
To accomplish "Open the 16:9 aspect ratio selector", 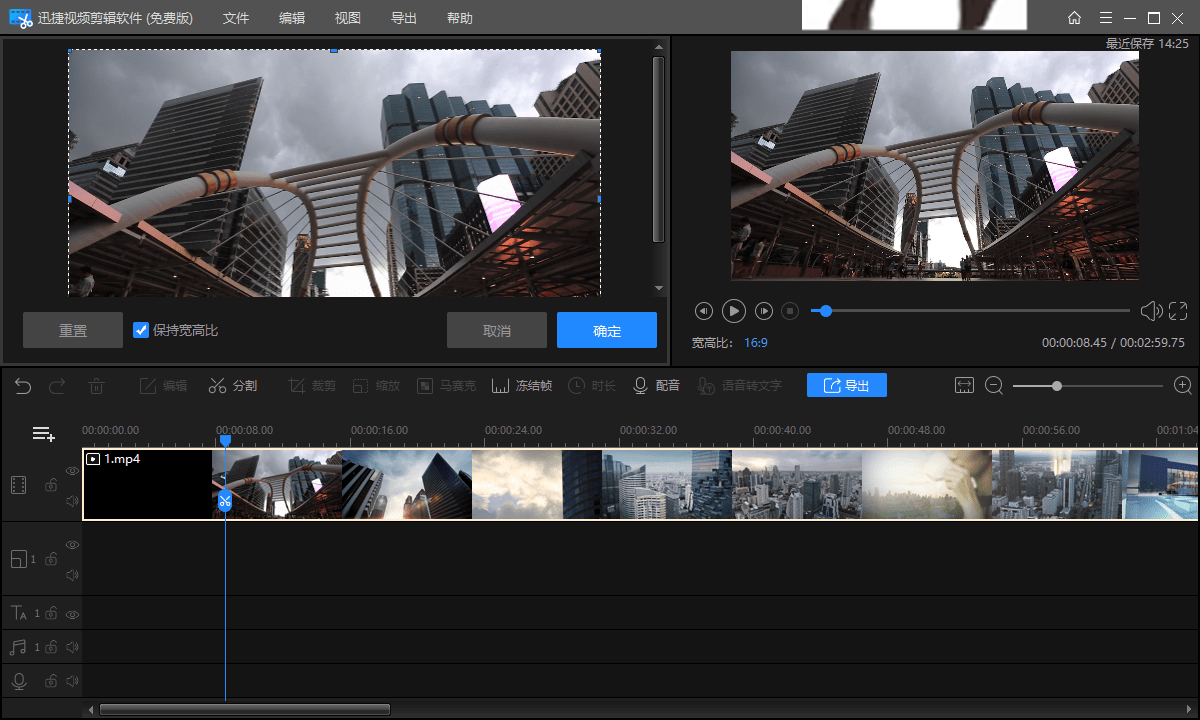I will (756, 342).
